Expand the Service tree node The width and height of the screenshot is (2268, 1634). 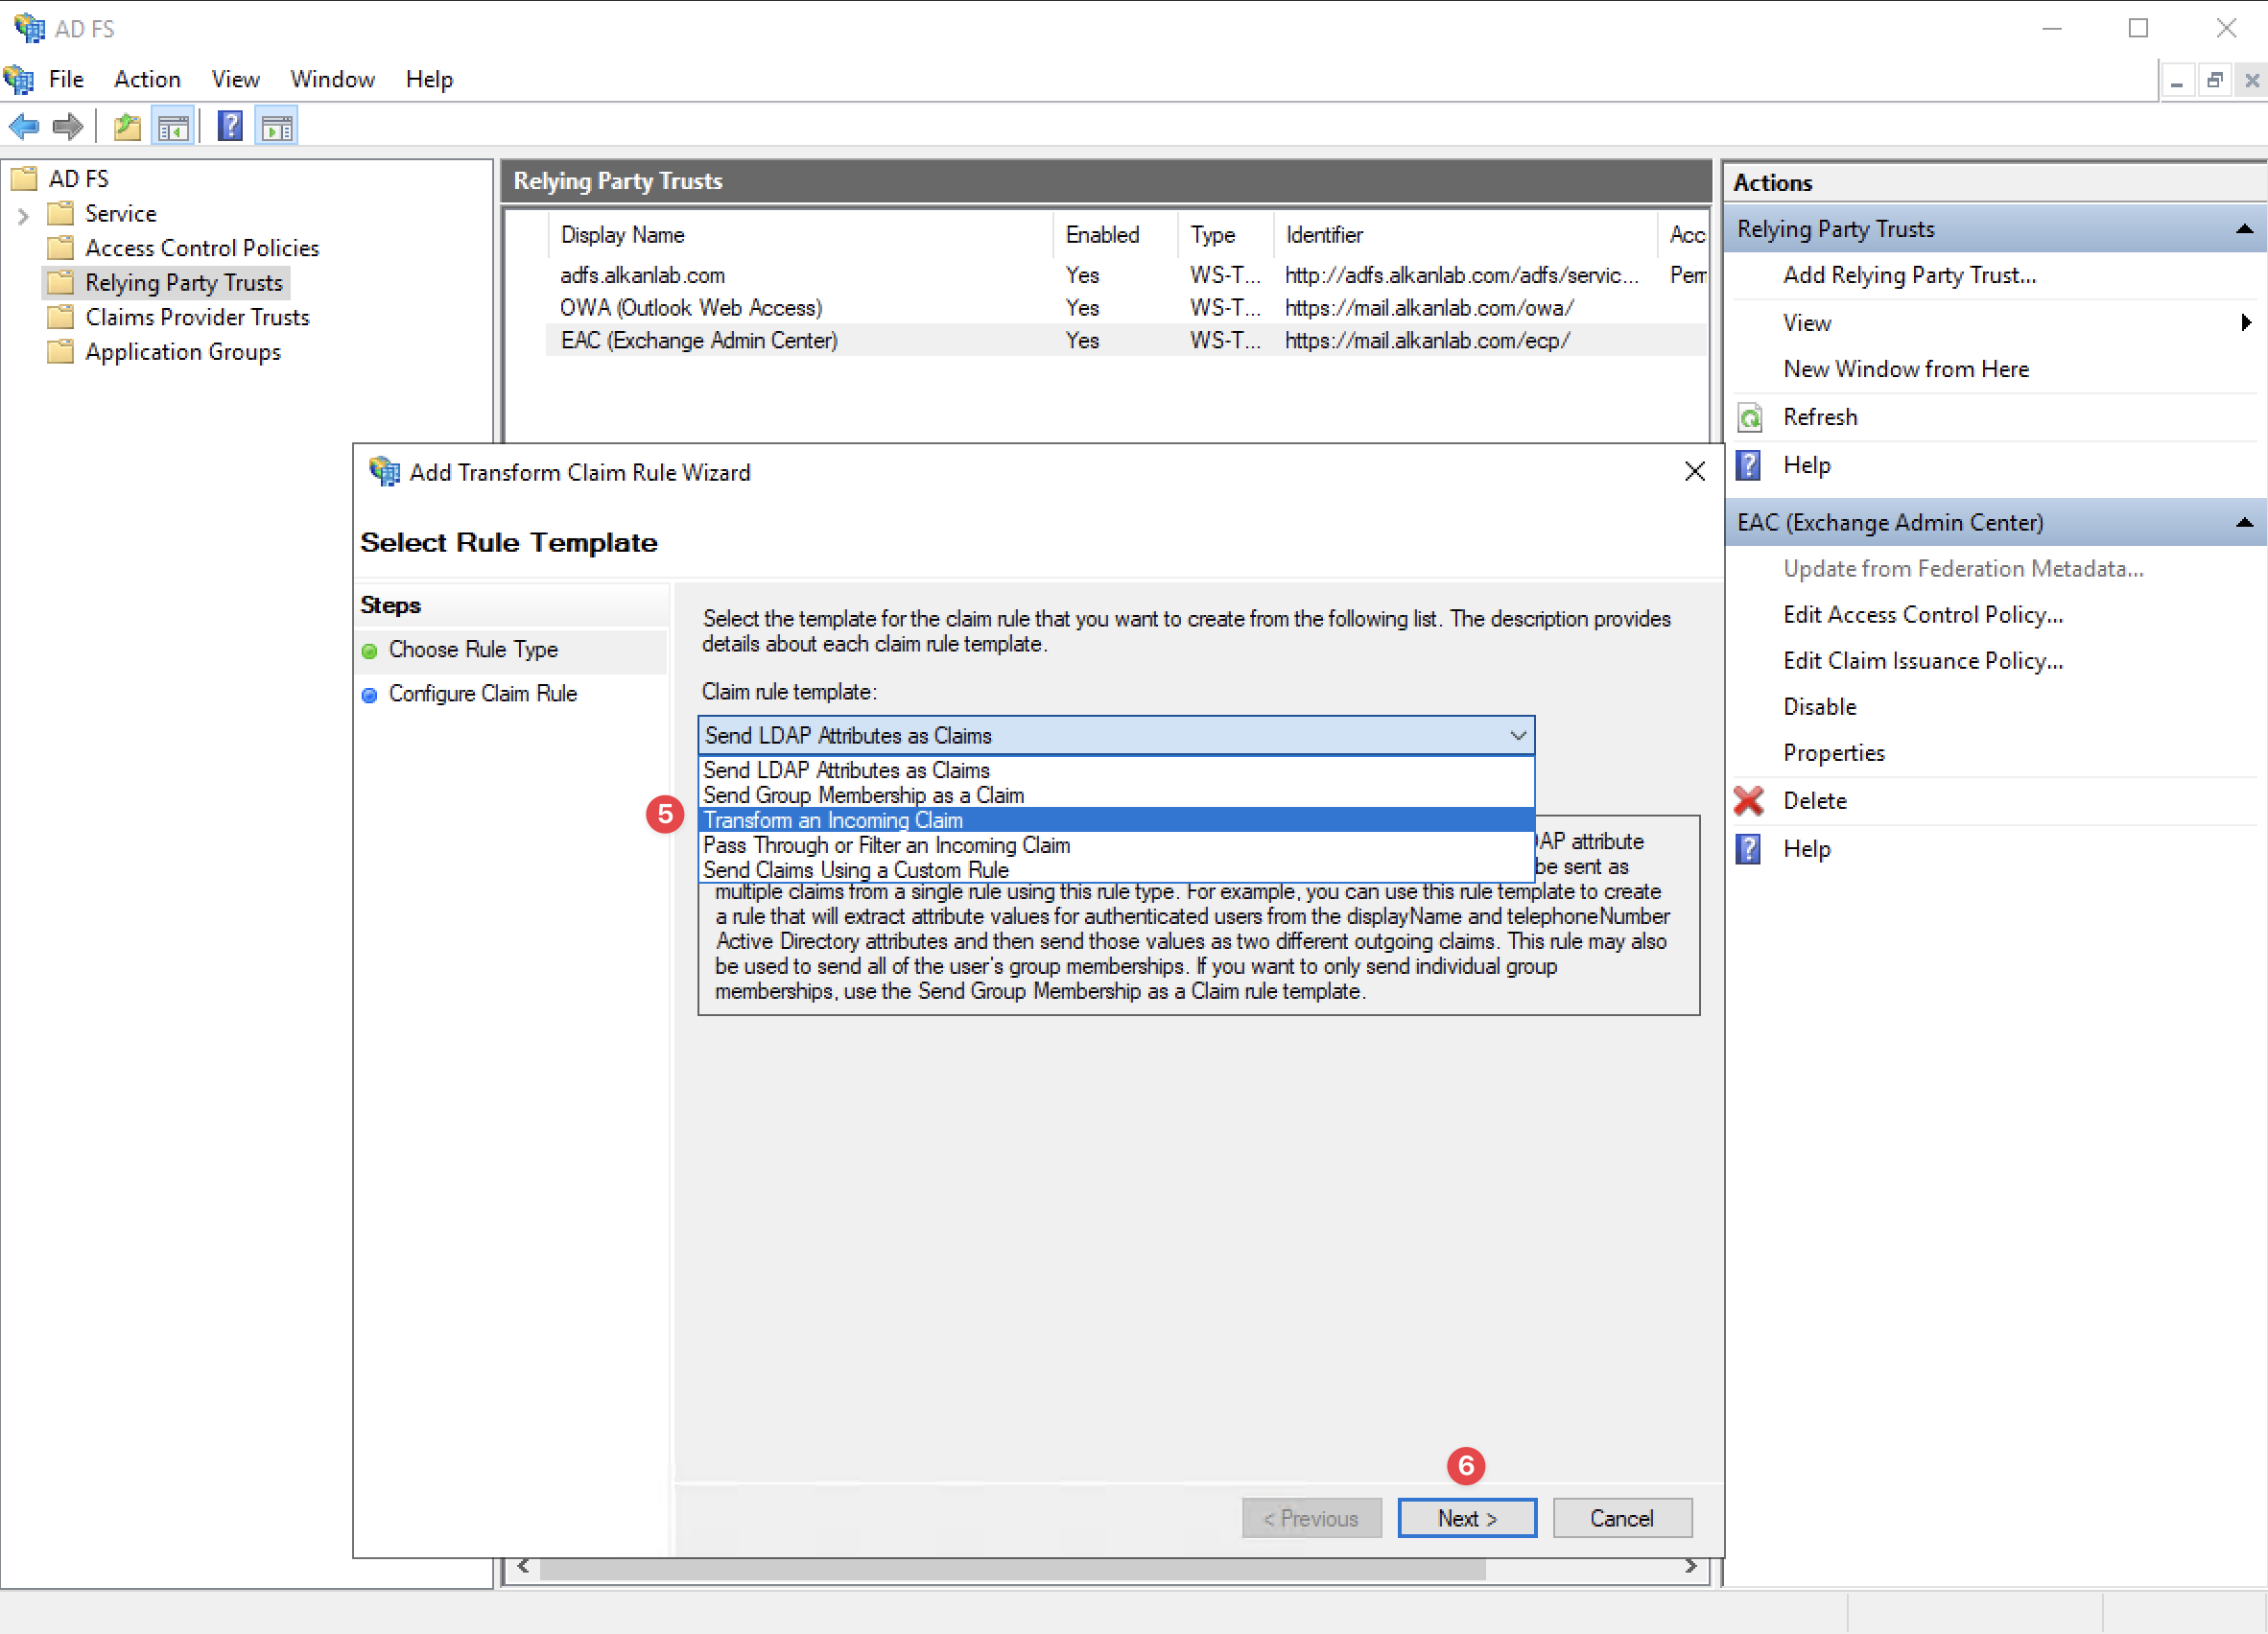(24, 215)
